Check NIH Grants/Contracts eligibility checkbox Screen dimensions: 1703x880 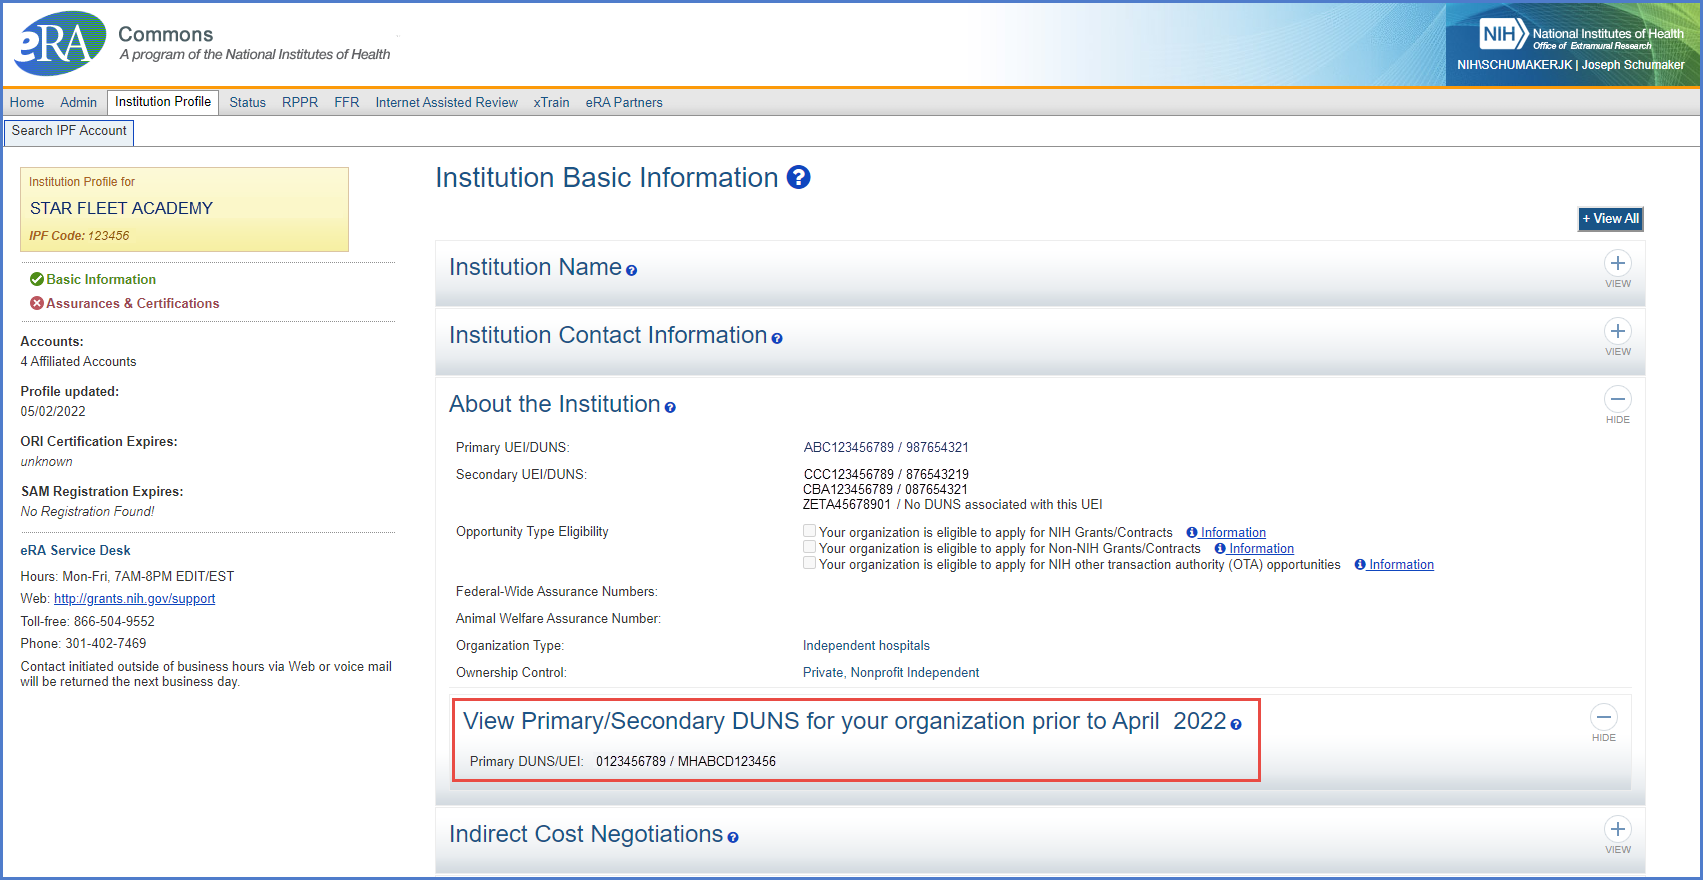tap(809, 531)
